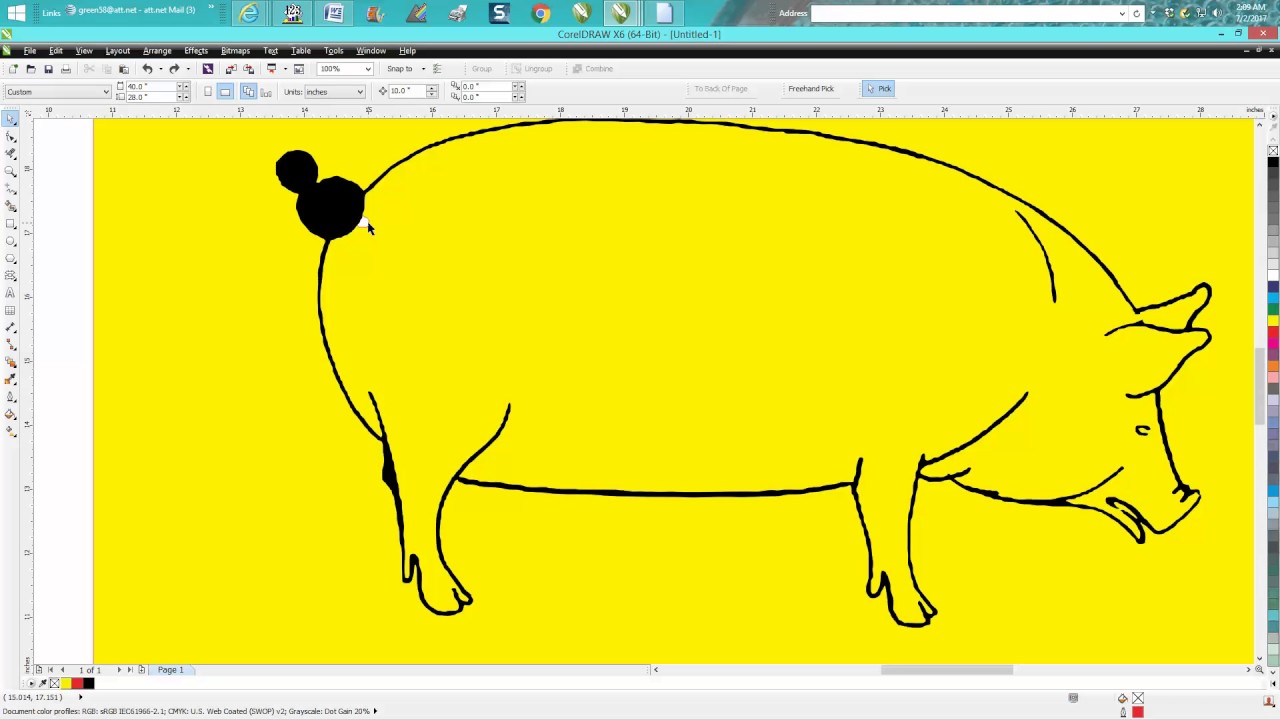Create a new document
The width and height of the screenshot is (1280, 720).
12,69
